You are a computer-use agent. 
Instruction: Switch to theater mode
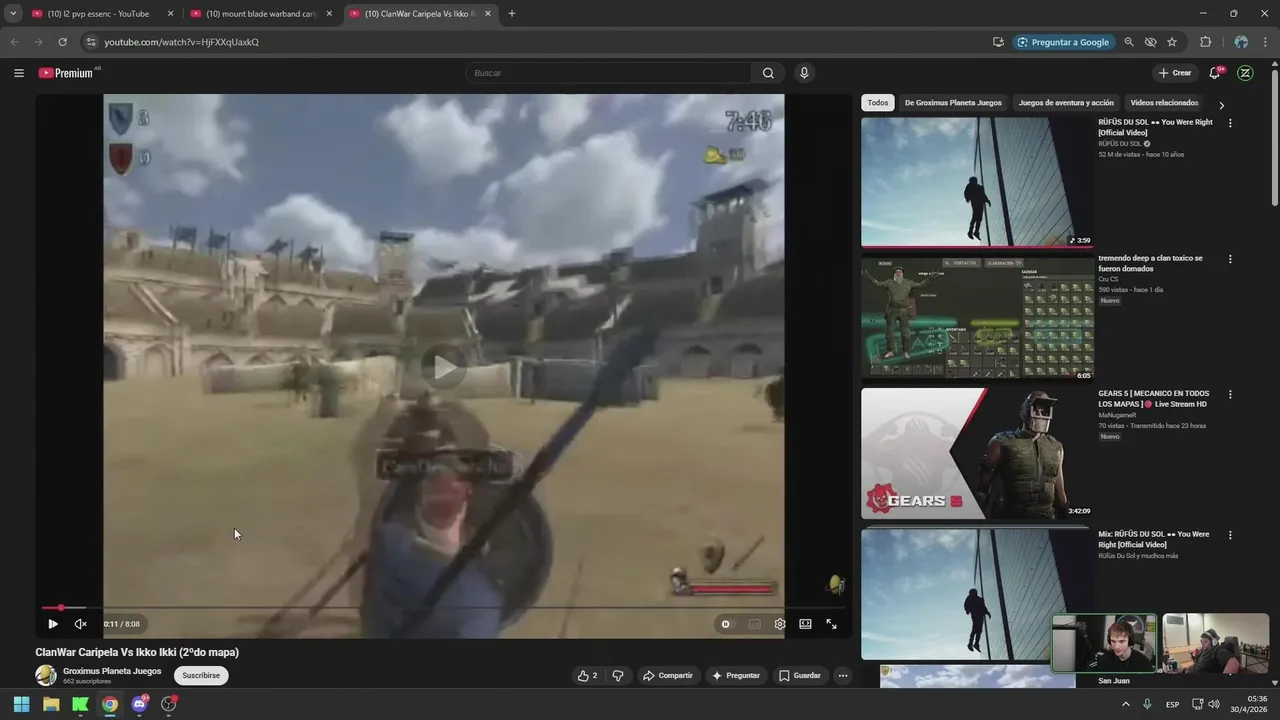(x=805, y=624)
